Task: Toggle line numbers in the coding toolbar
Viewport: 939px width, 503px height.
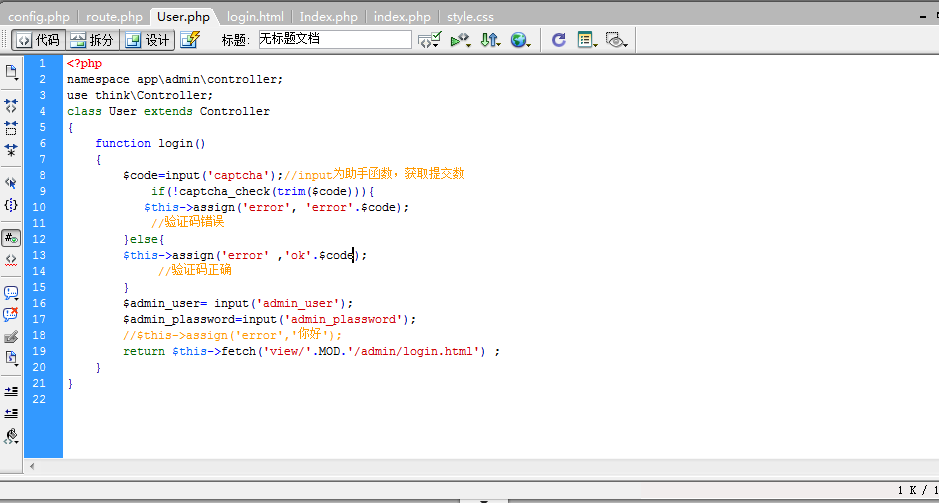Action: 11,238
